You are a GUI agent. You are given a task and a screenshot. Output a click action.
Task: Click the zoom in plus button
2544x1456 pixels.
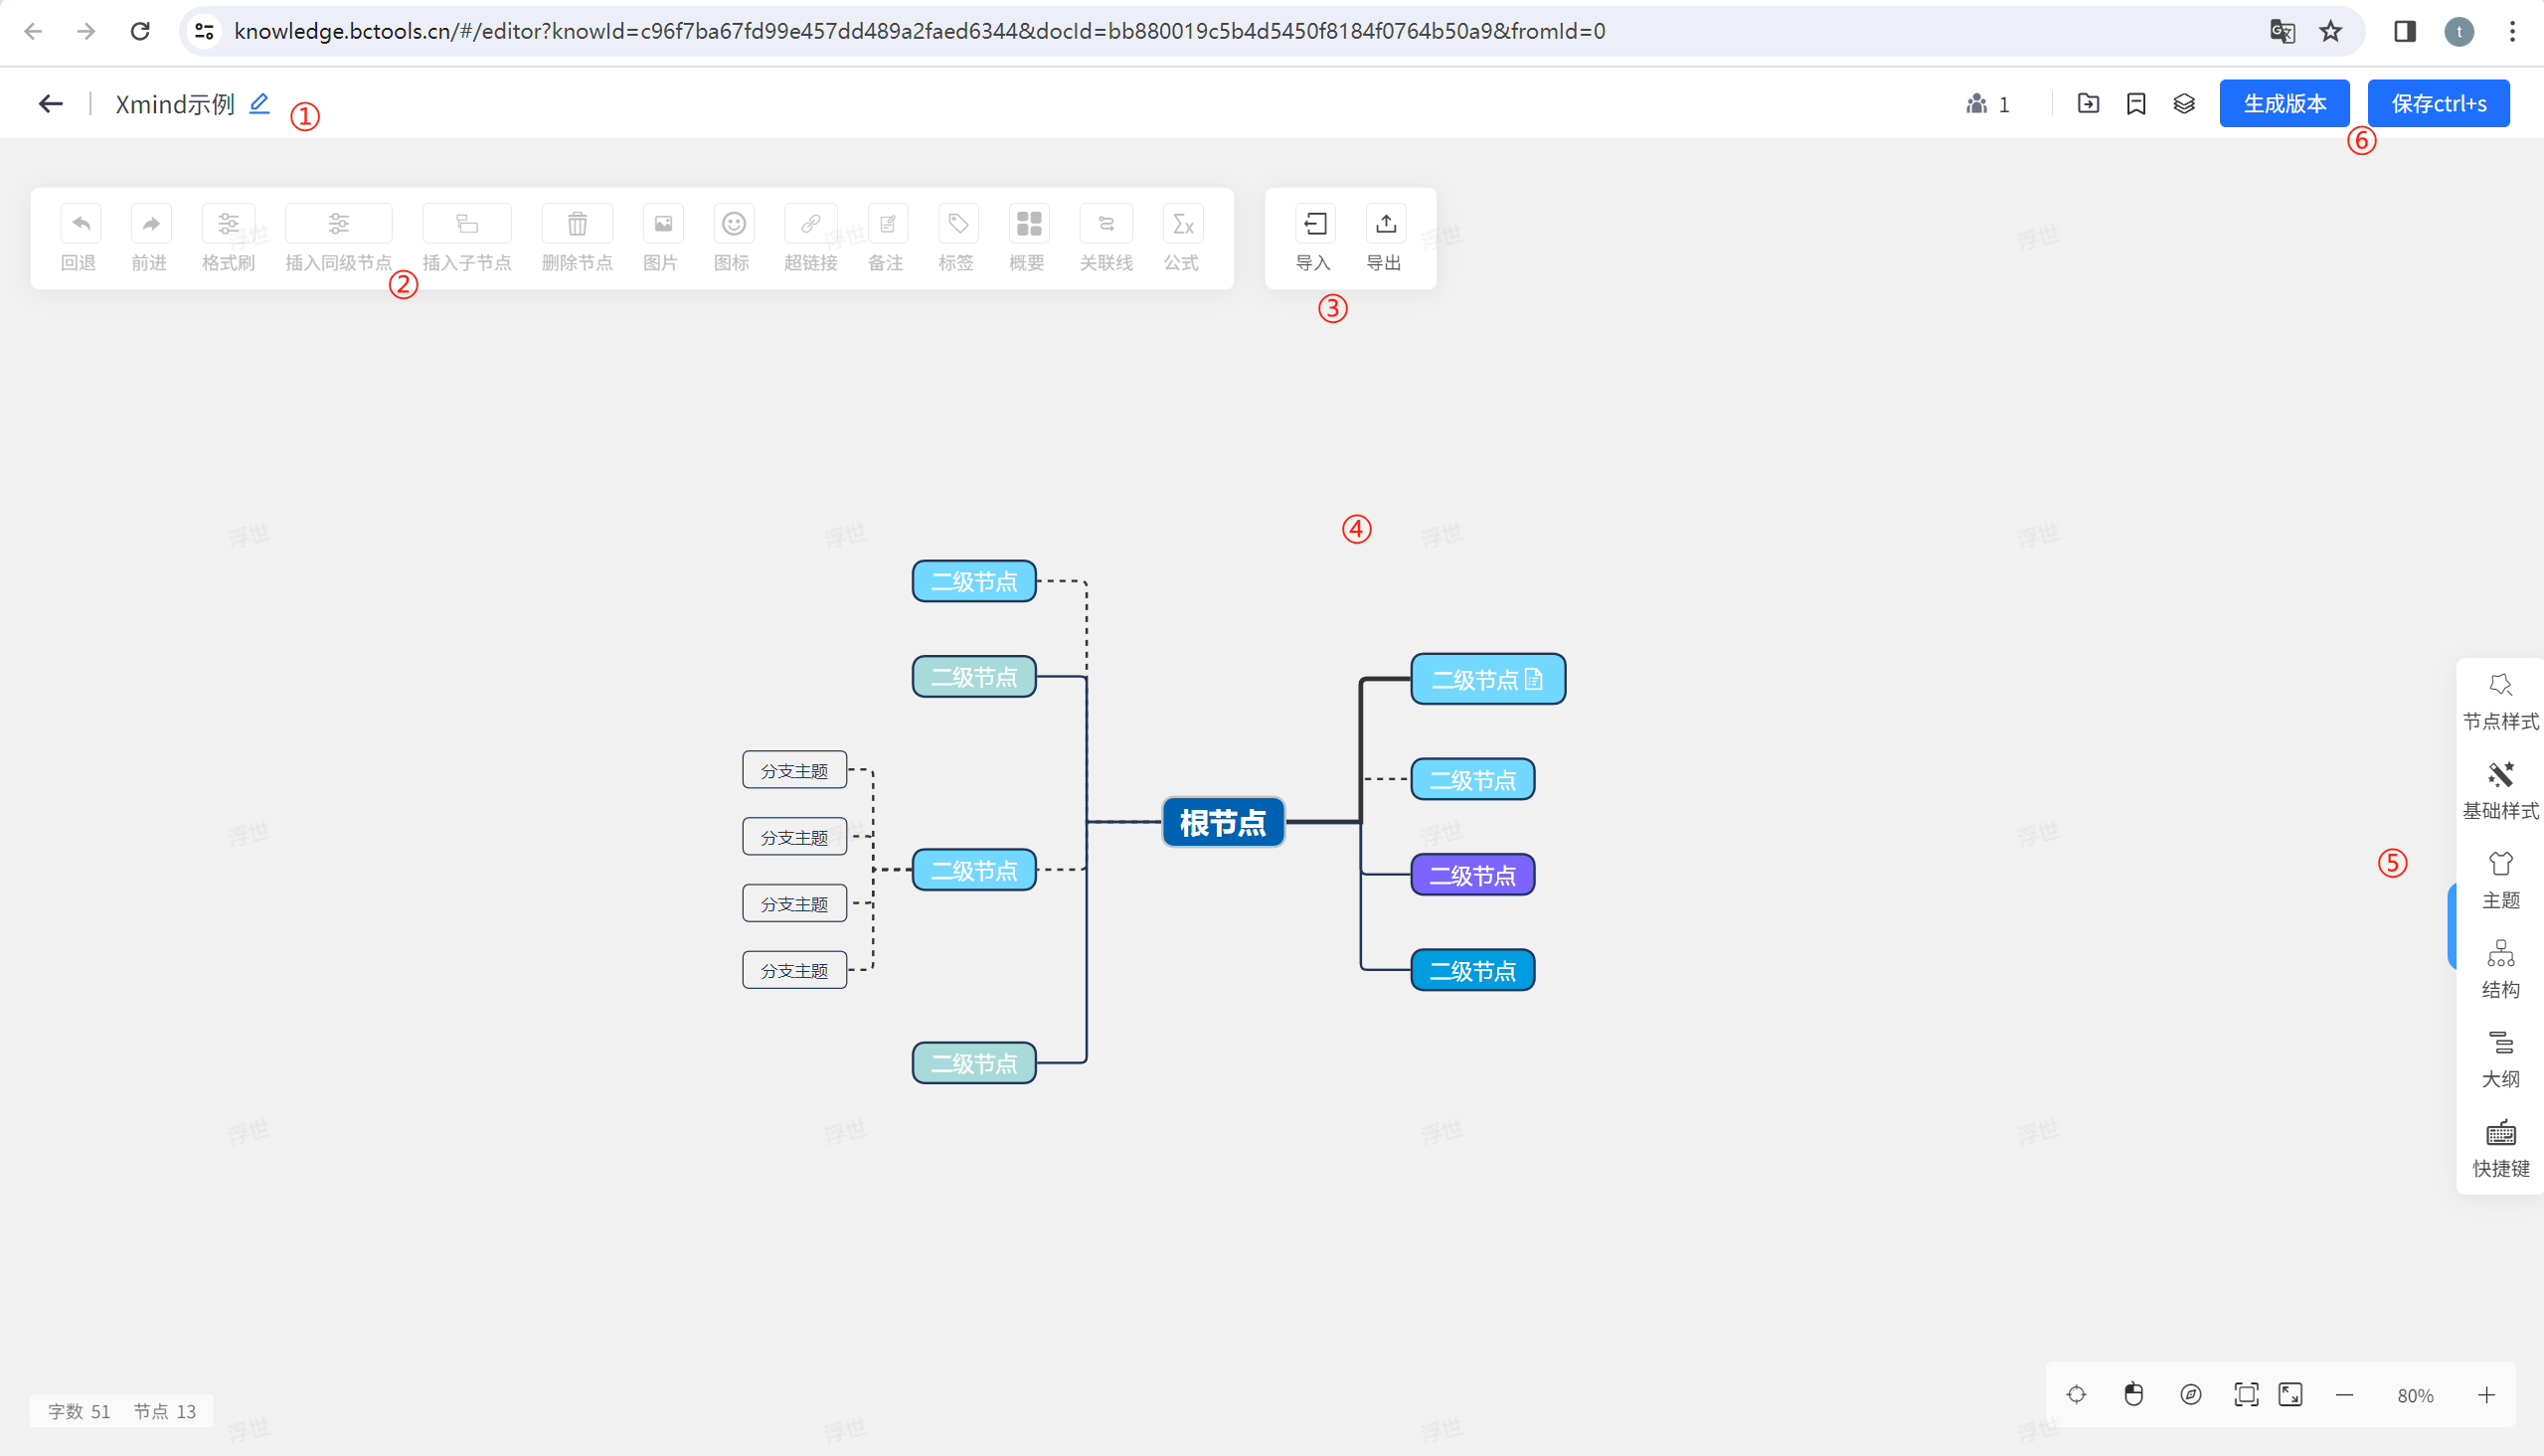click(x=2487, y=1395)
